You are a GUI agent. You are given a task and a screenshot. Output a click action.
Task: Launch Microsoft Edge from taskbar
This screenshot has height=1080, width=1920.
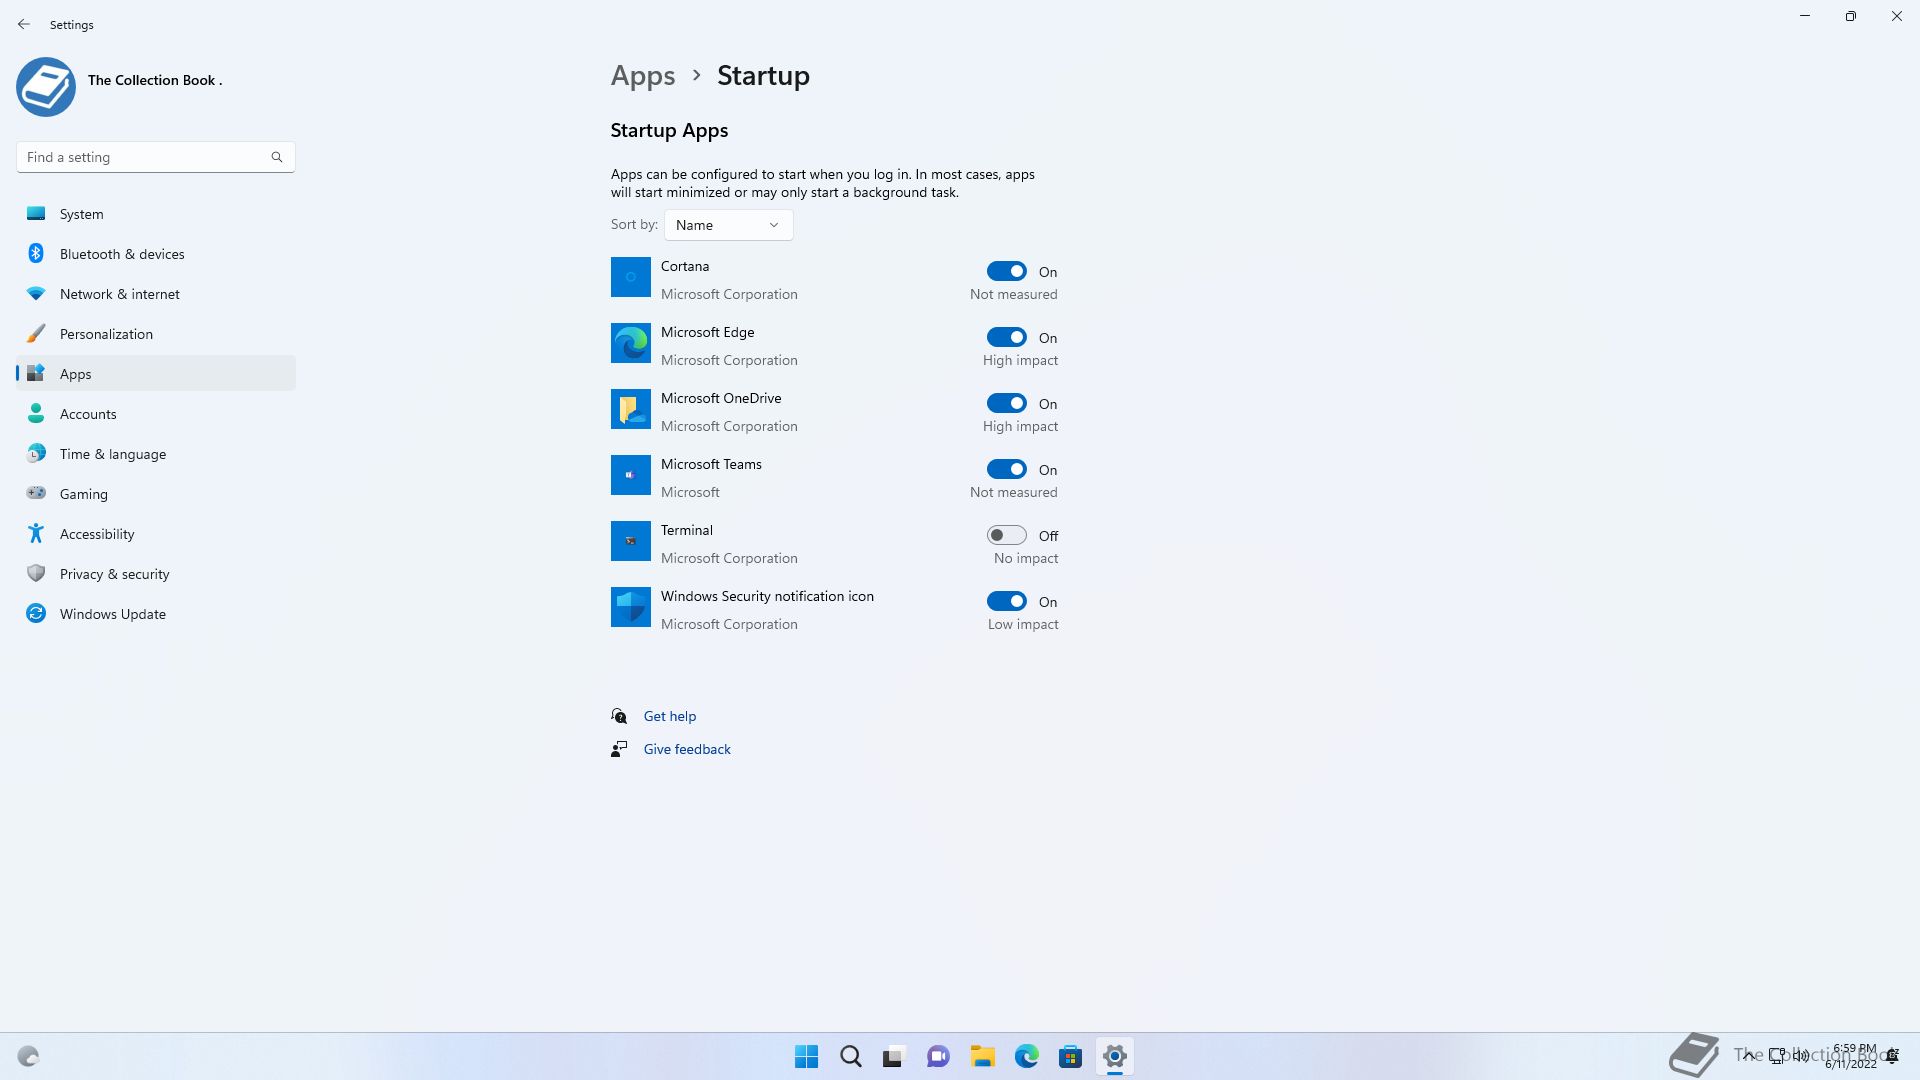coord(1027,1056)
